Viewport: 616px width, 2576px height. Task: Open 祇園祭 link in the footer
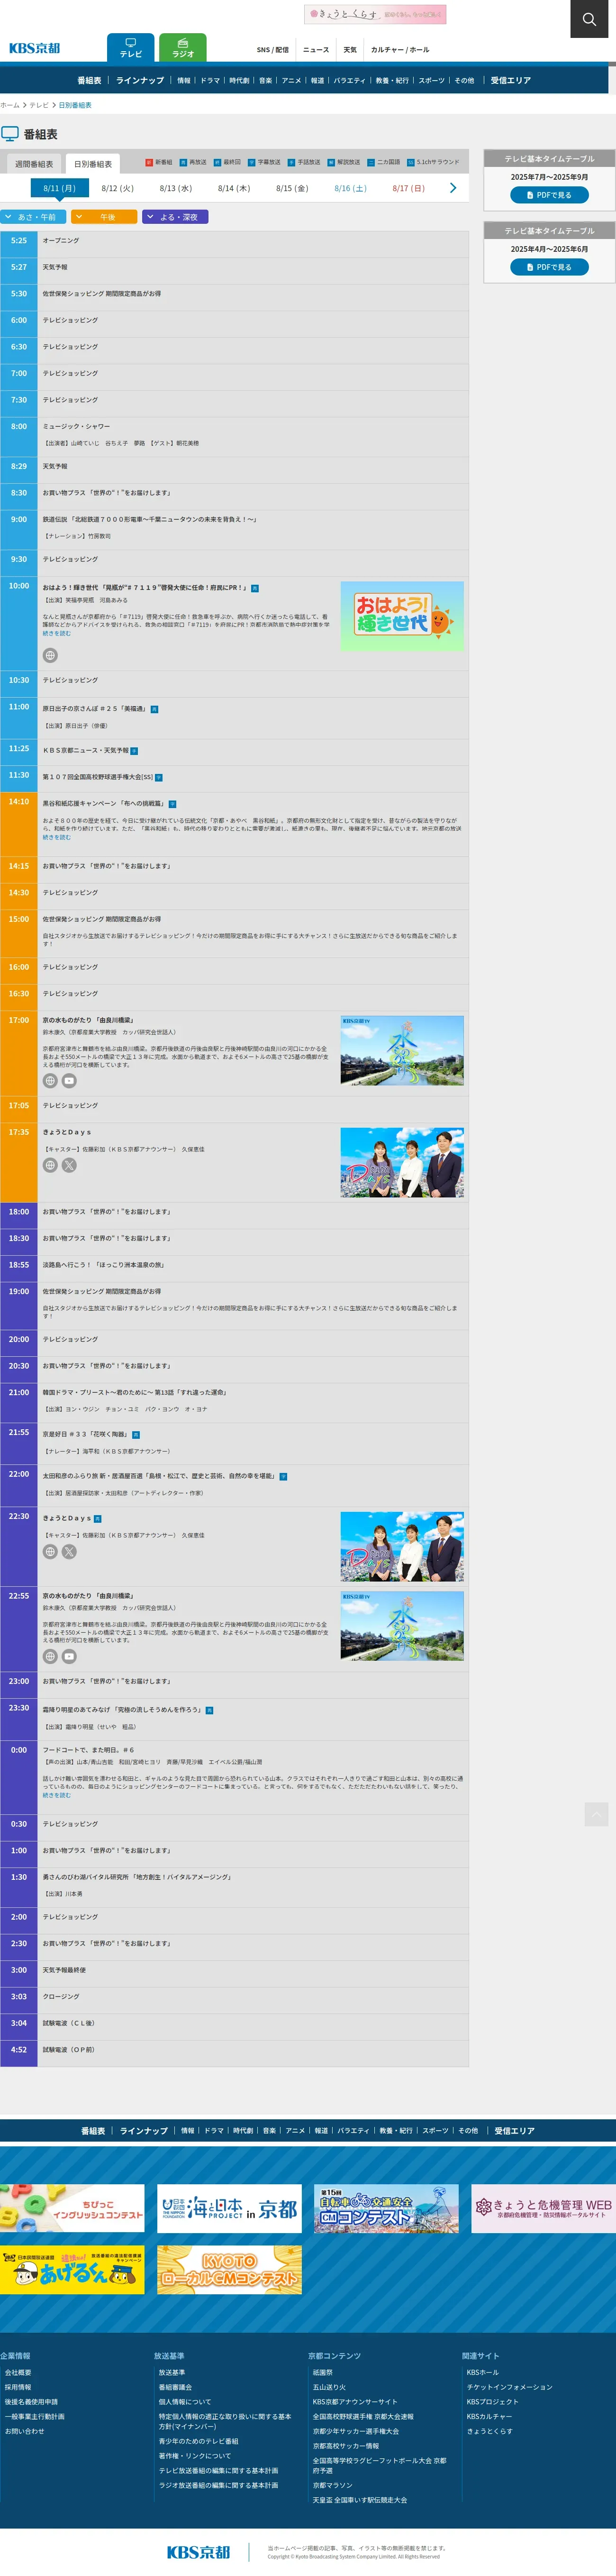coord(322,2372)
